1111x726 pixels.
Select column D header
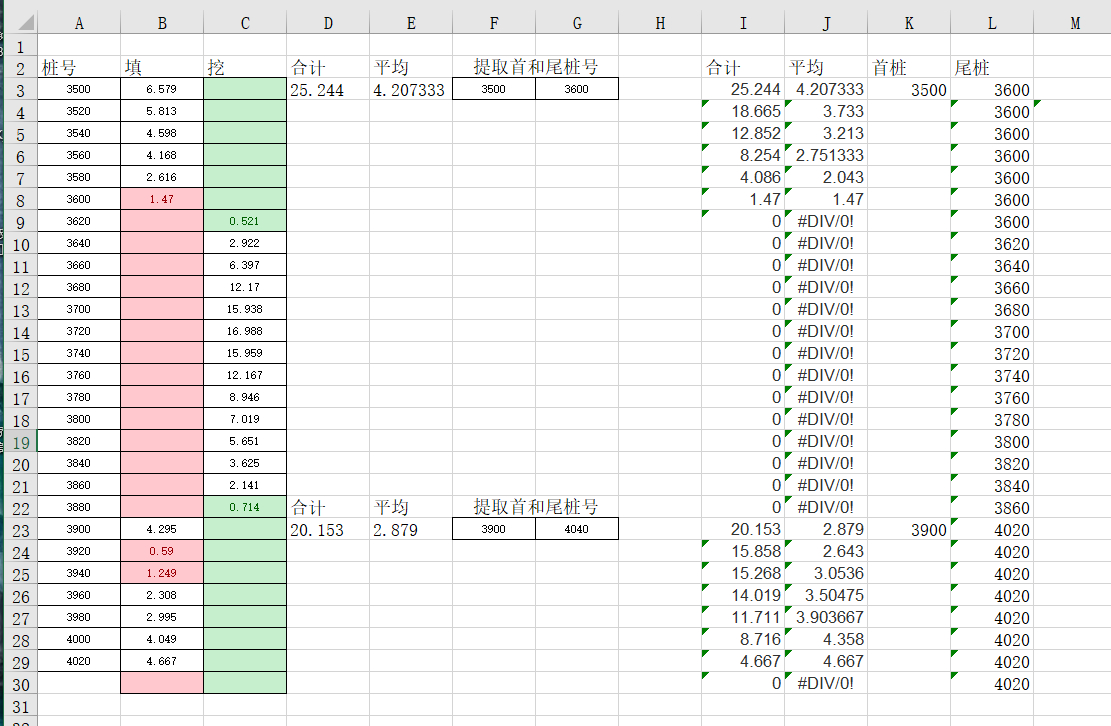point(328,23)
